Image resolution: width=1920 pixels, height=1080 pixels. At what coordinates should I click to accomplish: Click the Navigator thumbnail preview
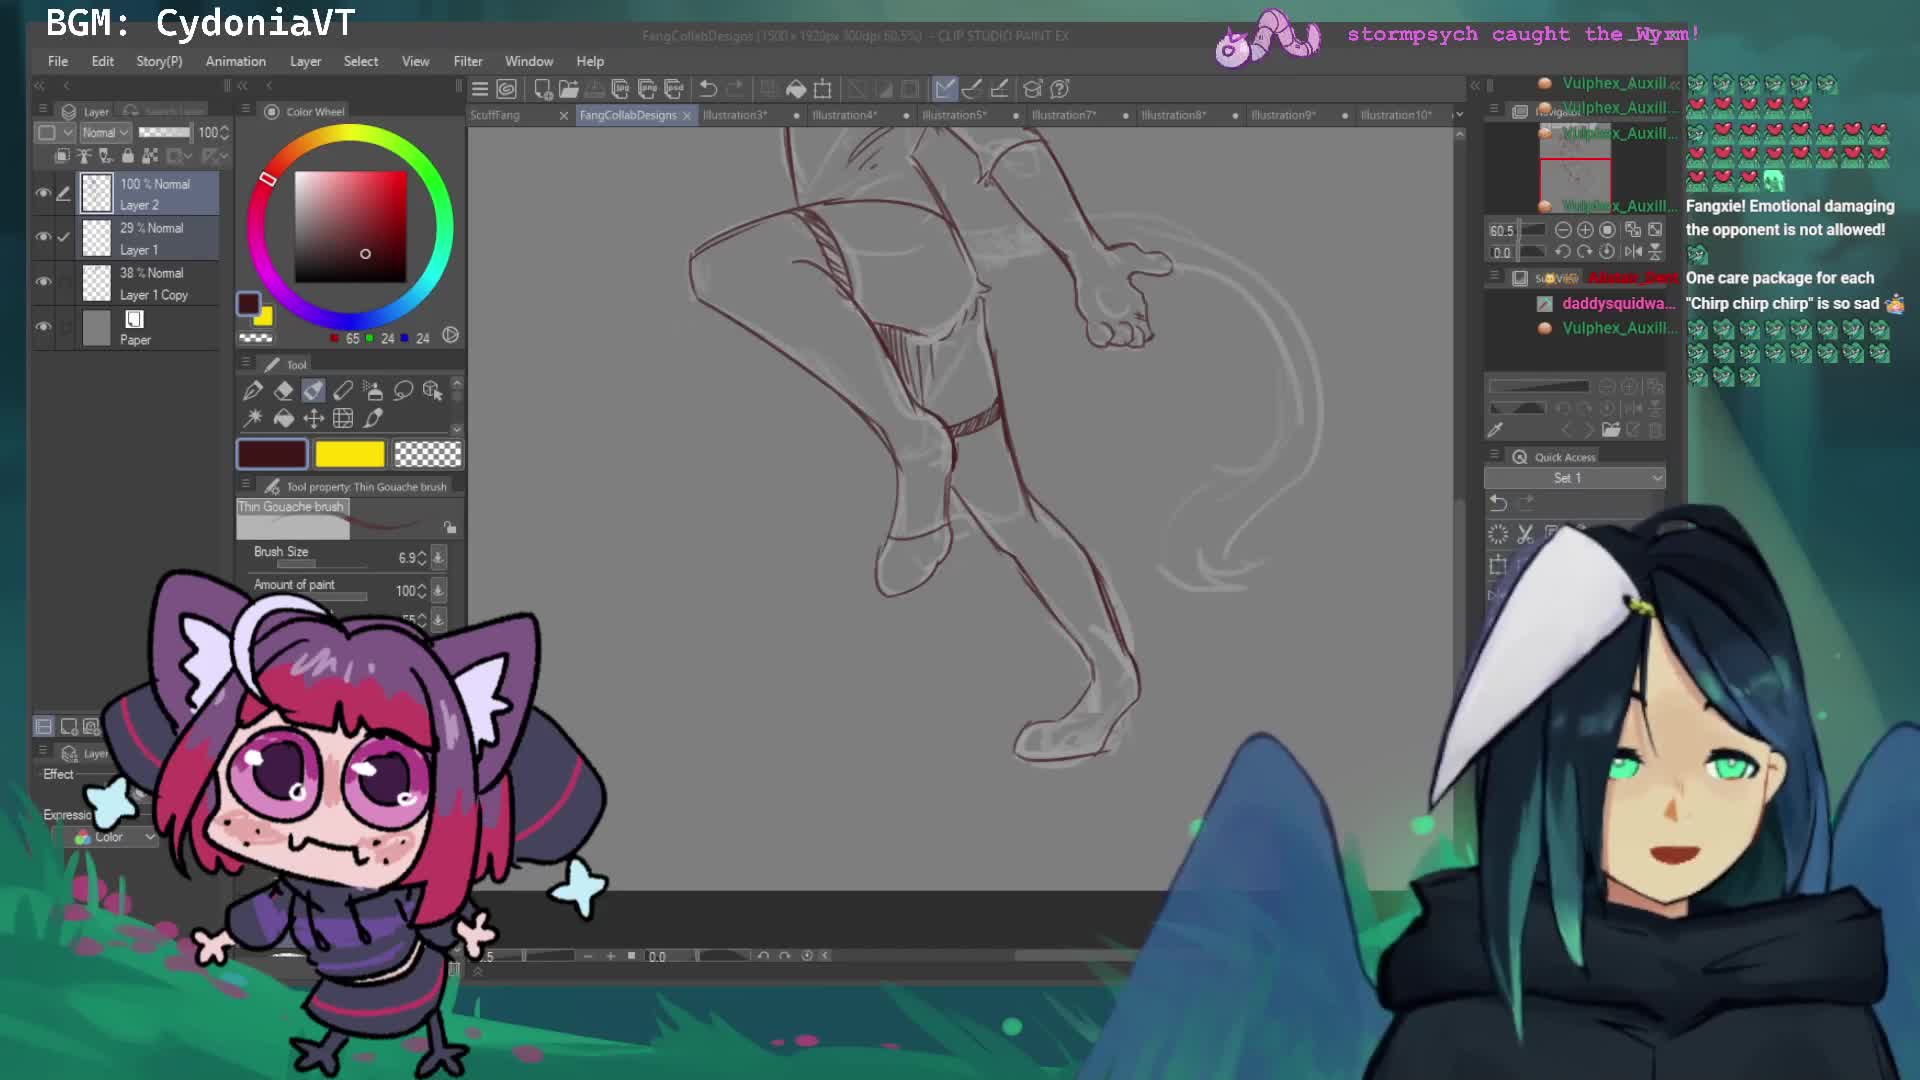pyautogui.click(x=1575, y=169)
